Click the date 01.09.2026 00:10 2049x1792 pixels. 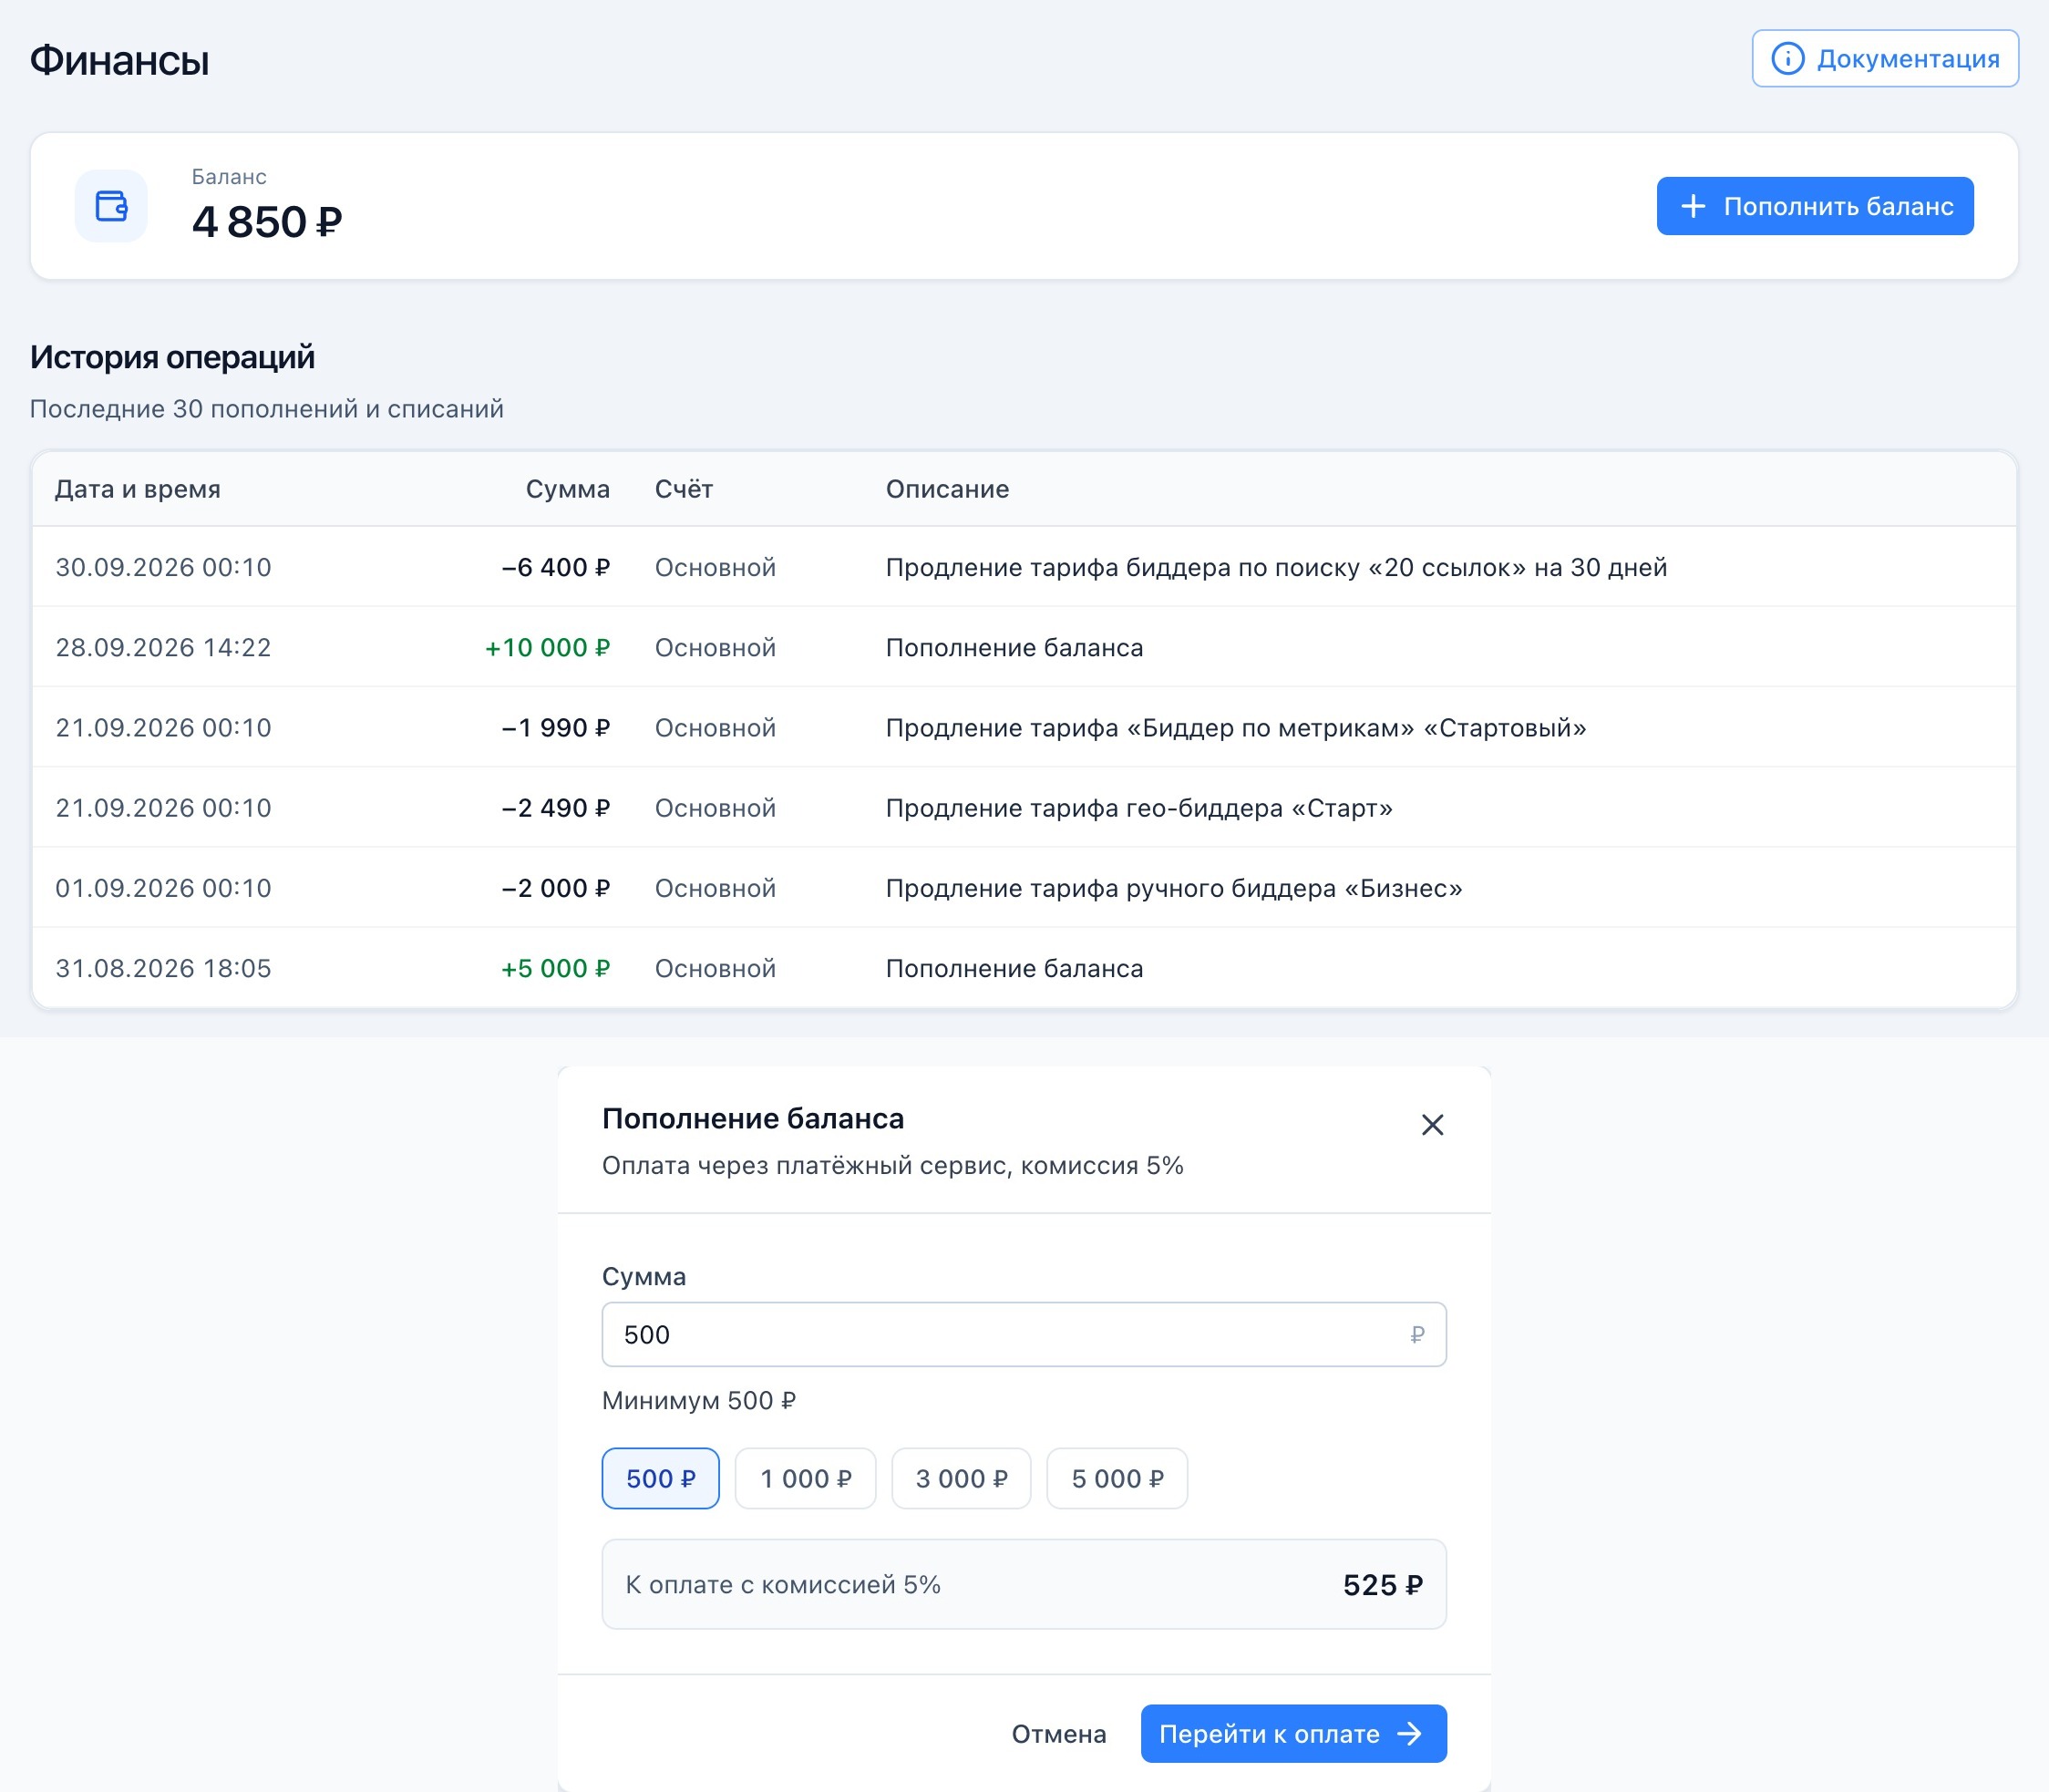pyautogui.click(x=163, y=888)
